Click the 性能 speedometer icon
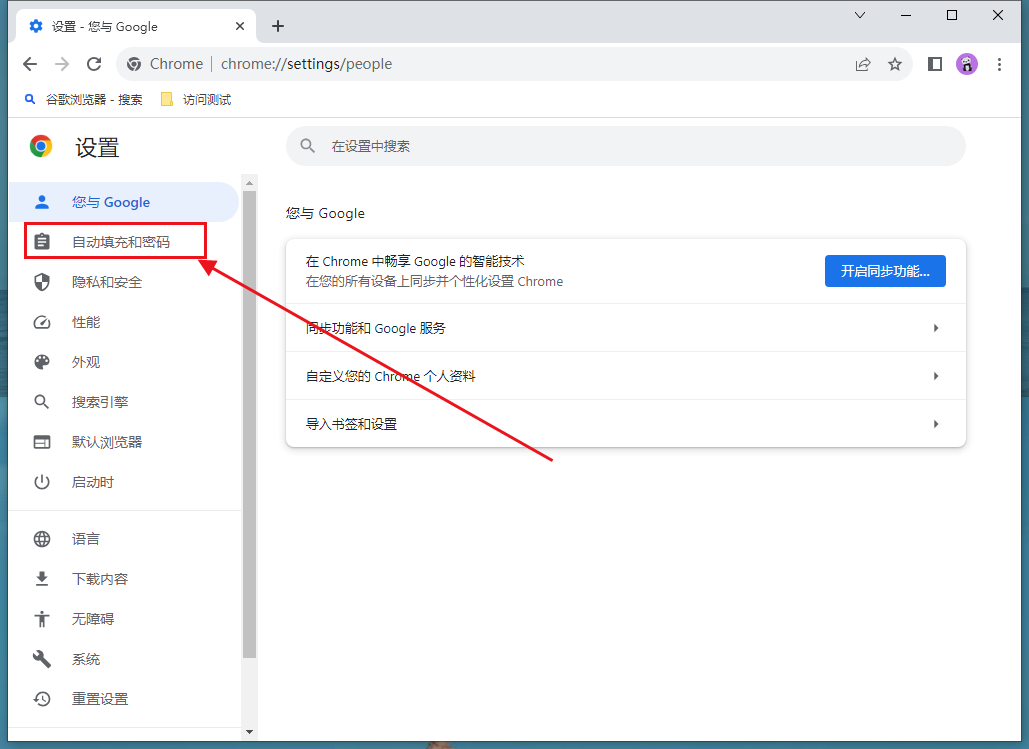The height and width of the screenshot is (749, 1029). [x=42, y=322]
